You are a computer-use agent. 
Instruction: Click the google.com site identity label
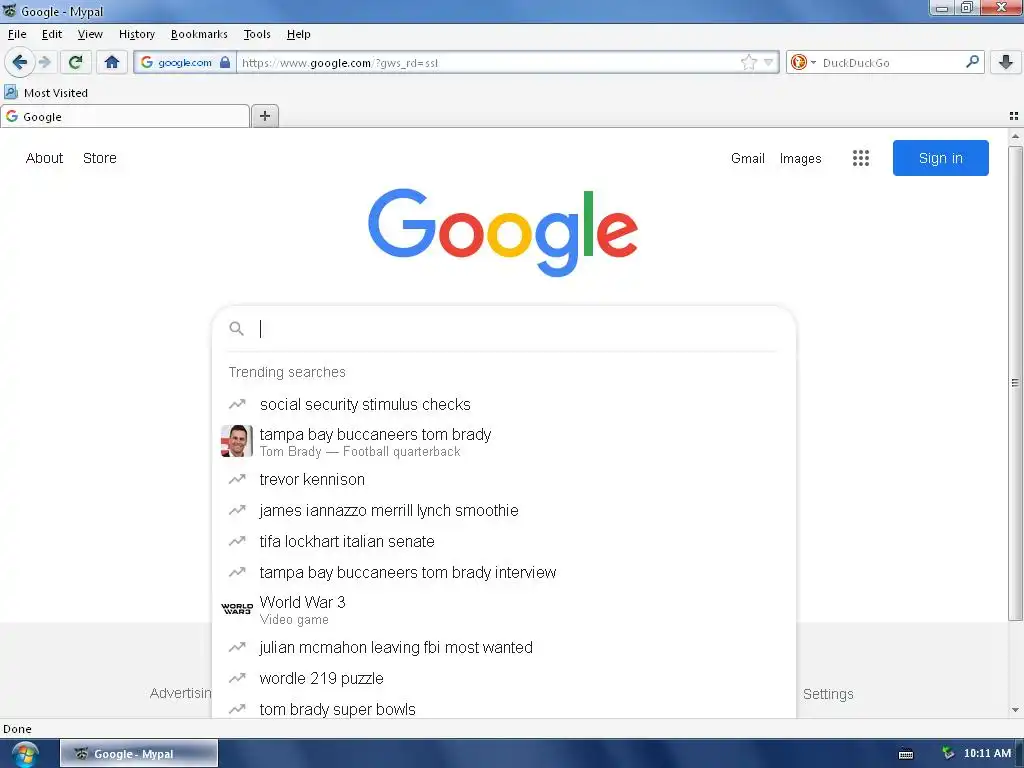point(185,63)
